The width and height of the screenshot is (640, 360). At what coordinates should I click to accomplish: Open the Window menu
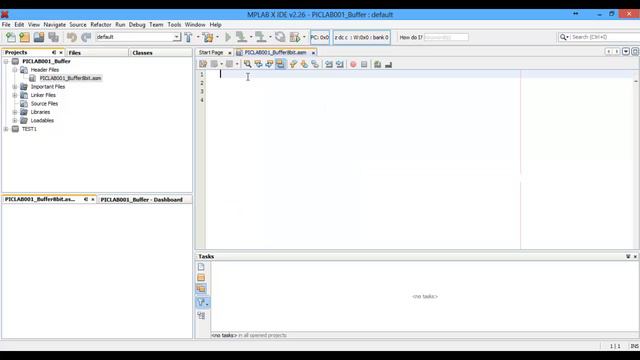195,24
